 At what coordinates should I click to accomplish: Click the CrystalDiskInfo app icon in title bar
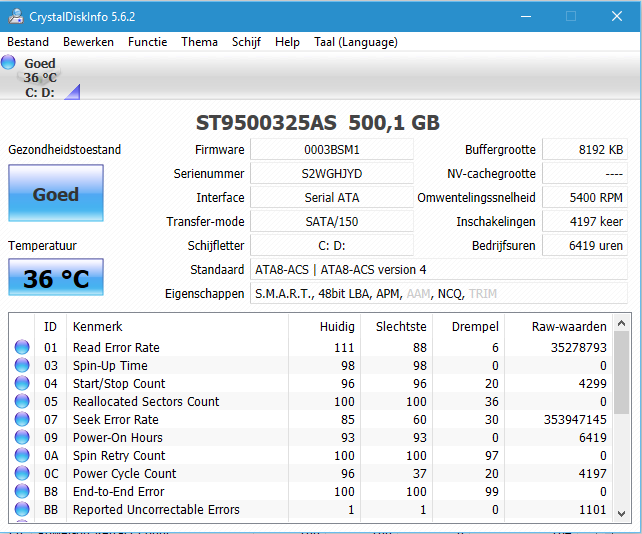point(16,16)
